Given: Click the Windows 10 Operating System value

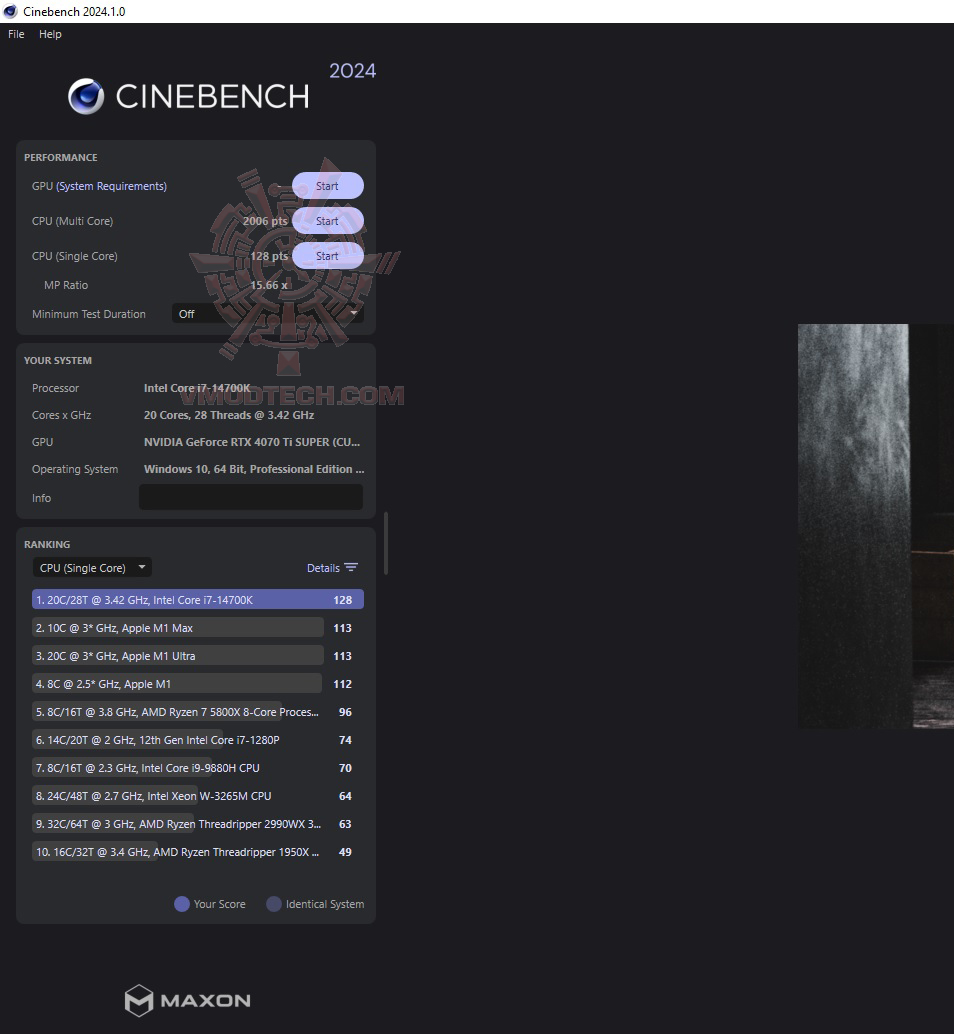Looking at the screenshot, I should point(254,469).
